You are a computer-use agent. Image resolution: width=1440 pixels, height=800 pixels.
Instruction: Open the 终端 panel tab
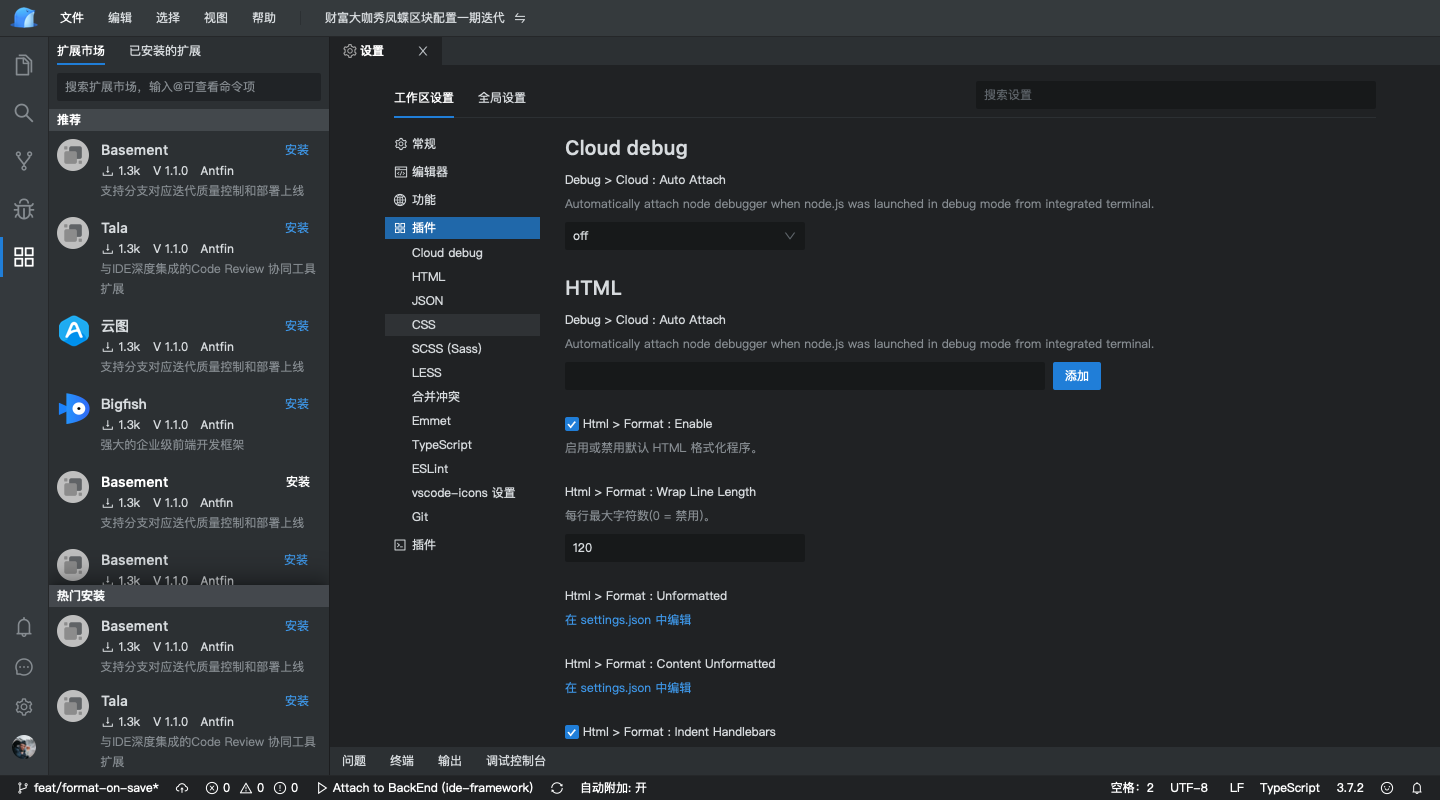tap(402, 761)
